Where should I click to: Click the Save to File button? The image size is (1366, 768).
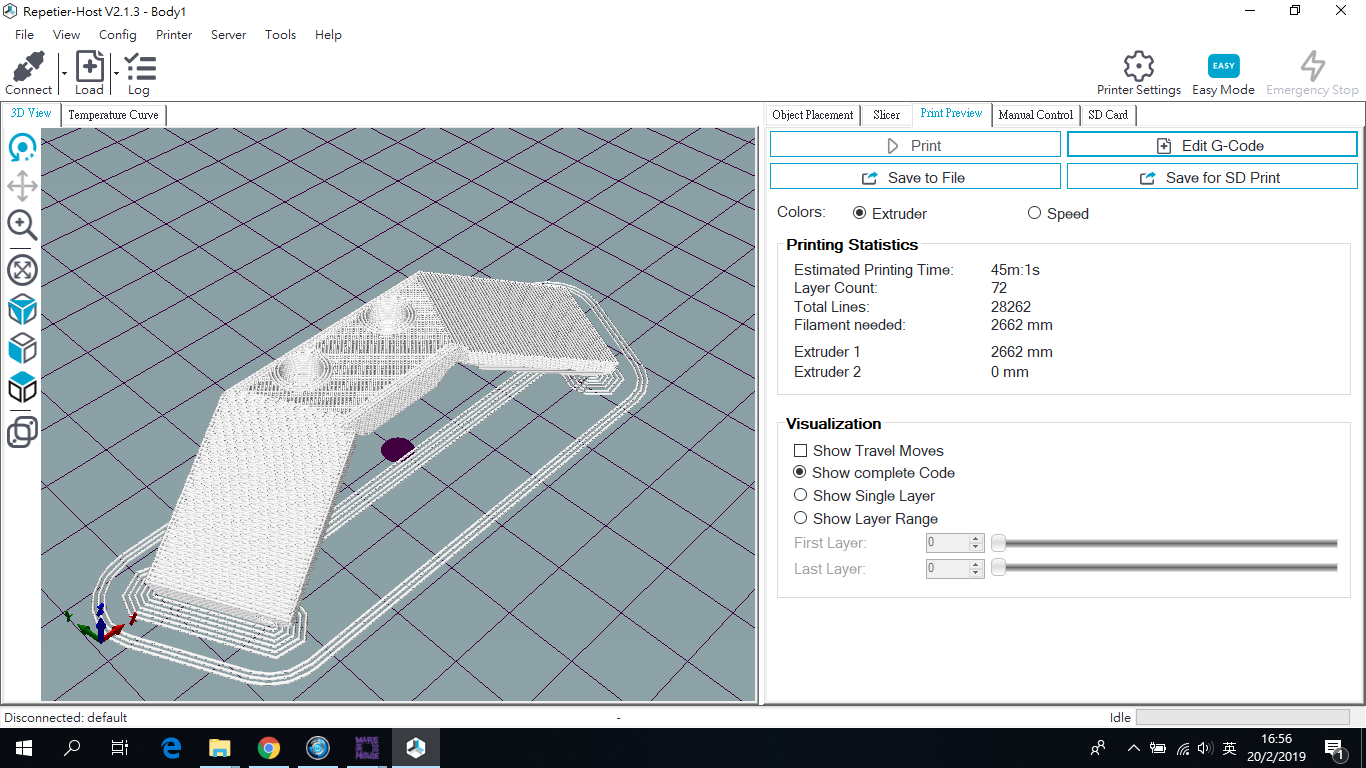click(x=915, y=177)
